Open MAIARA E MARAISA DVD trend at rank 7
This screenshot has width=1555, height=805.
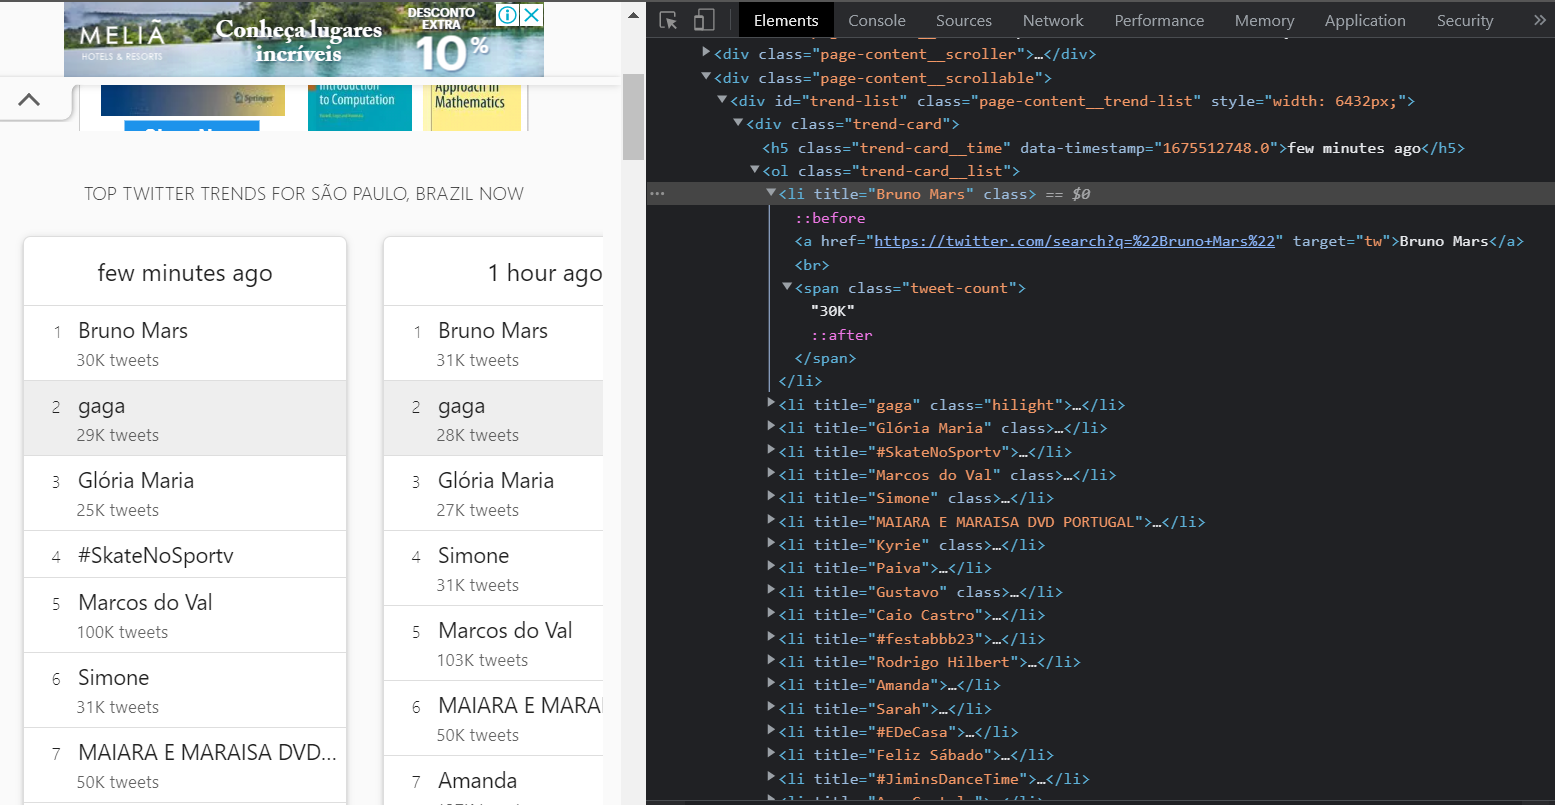tap(207, 753)
